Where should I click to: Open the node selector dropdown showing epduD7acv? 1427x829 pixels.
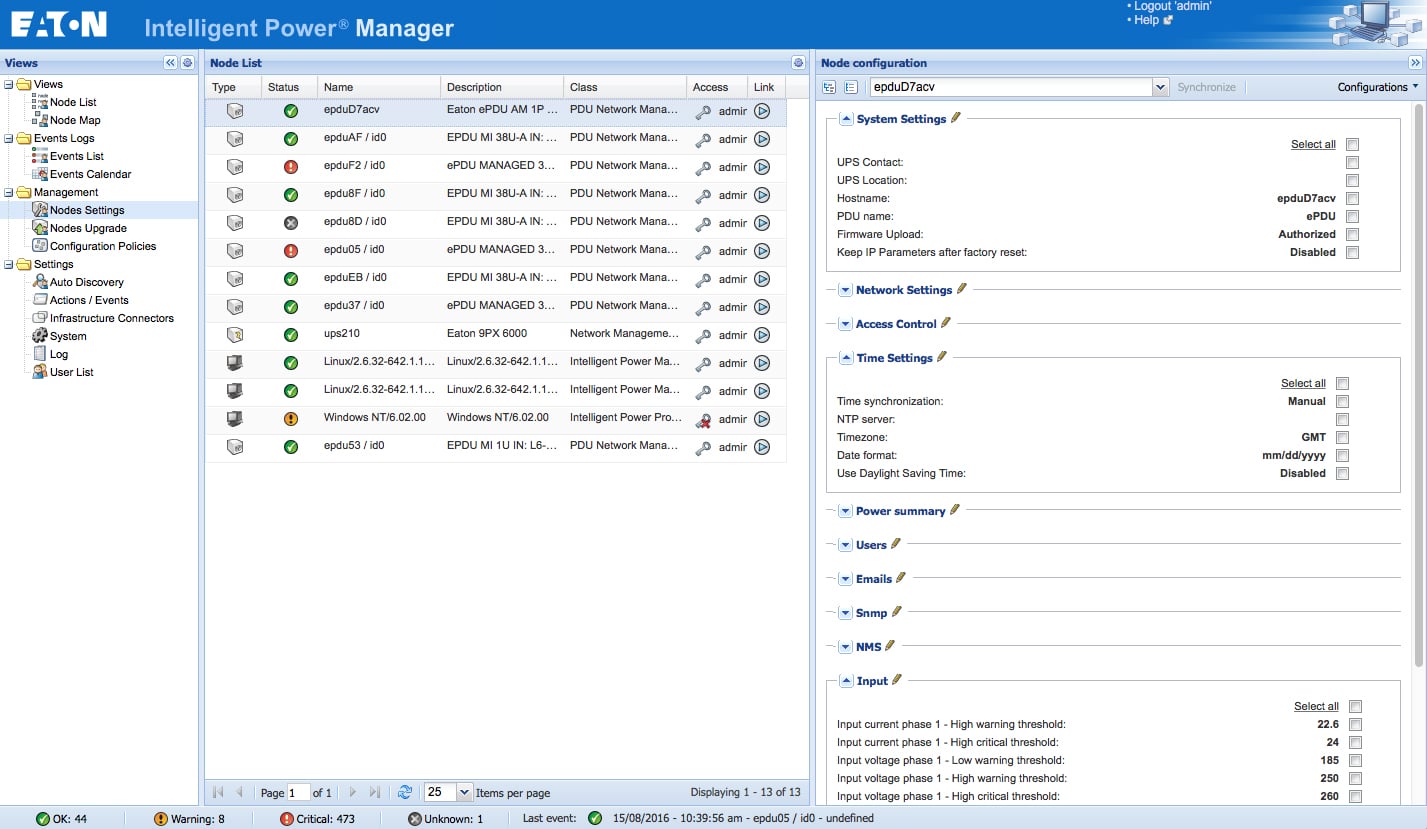pos(1160,87)
